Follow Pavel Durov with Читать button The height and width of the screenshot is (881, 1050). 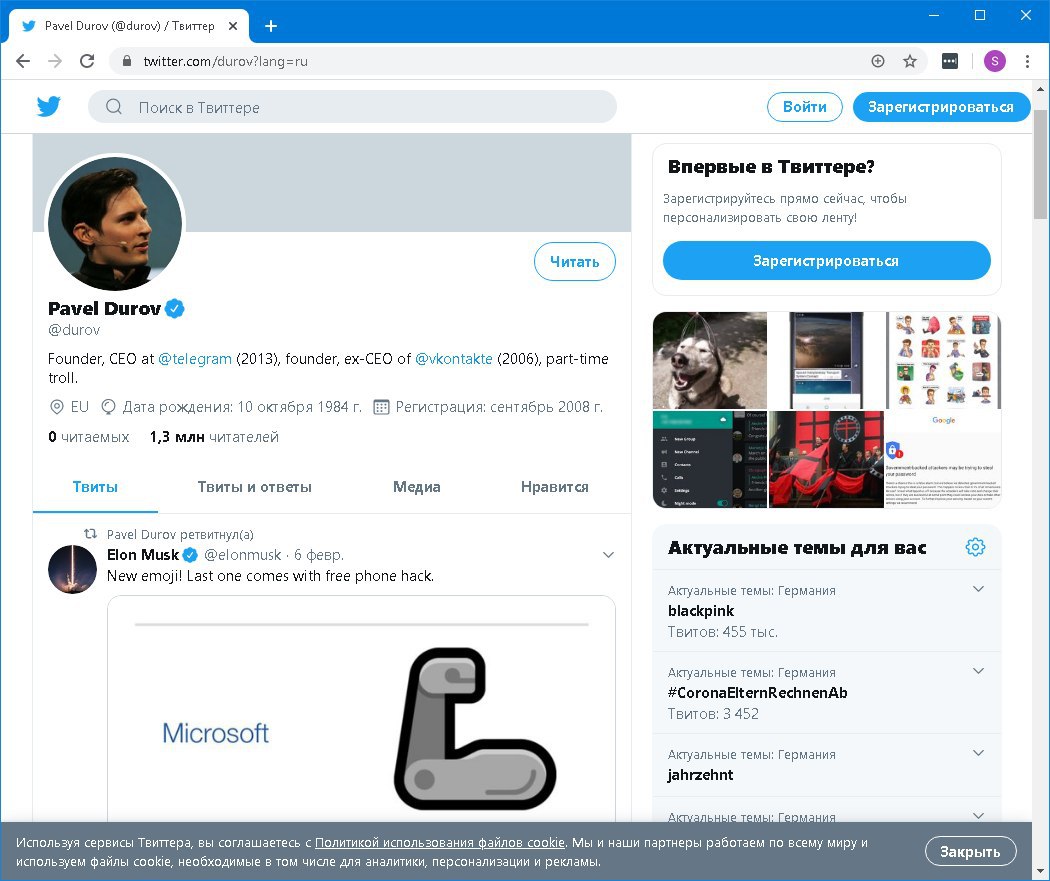(x=575, y=262)
